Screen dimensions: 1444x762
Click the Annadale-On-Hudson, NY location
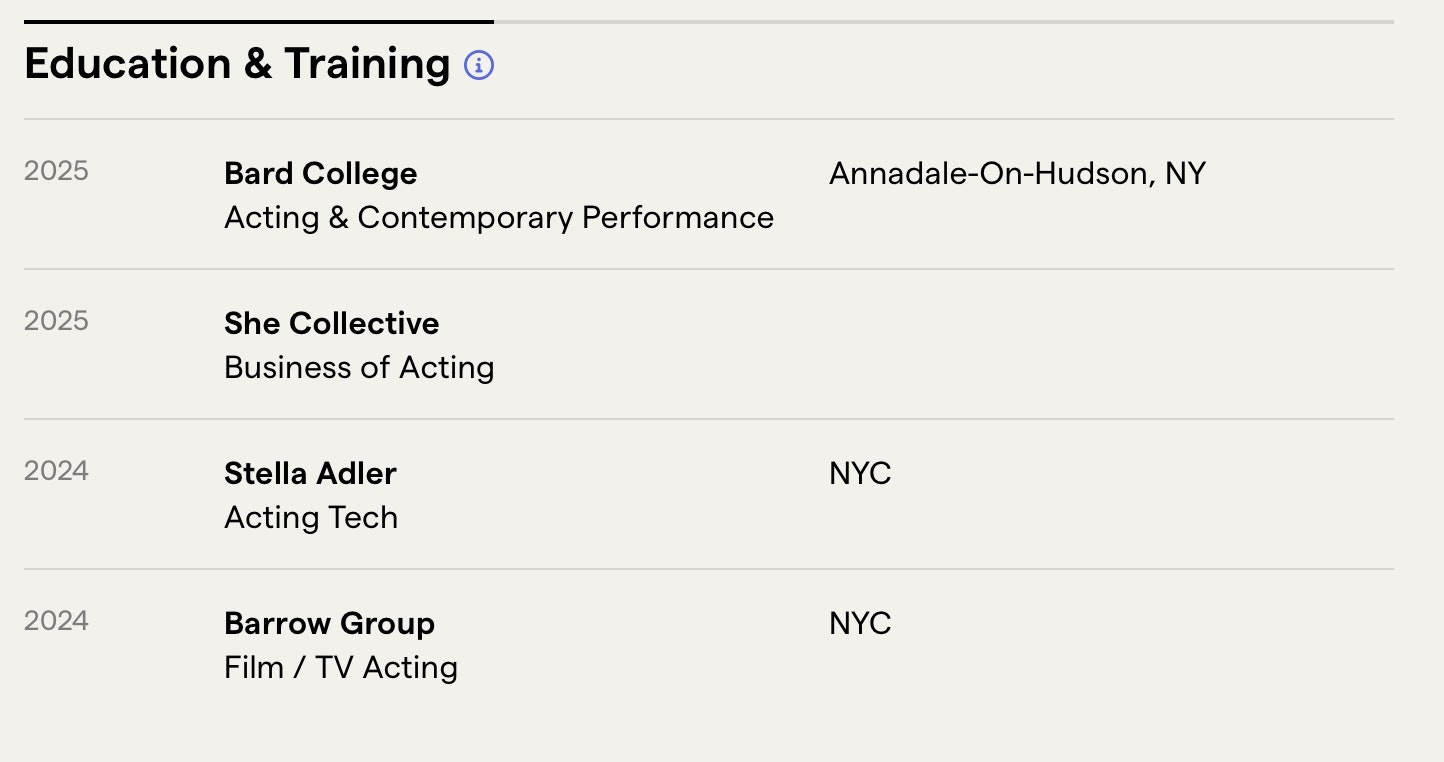click(x=1017, y=174)
